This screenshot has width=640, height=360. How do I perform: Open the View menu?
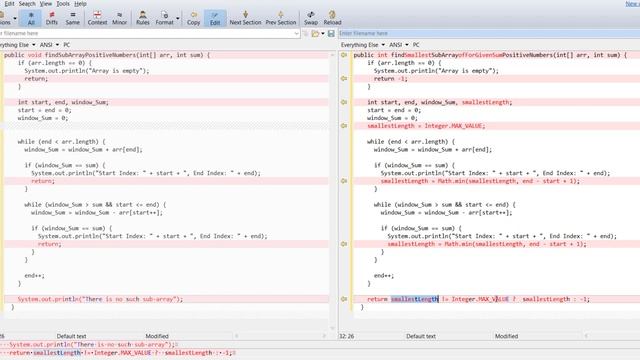(46, 4)
